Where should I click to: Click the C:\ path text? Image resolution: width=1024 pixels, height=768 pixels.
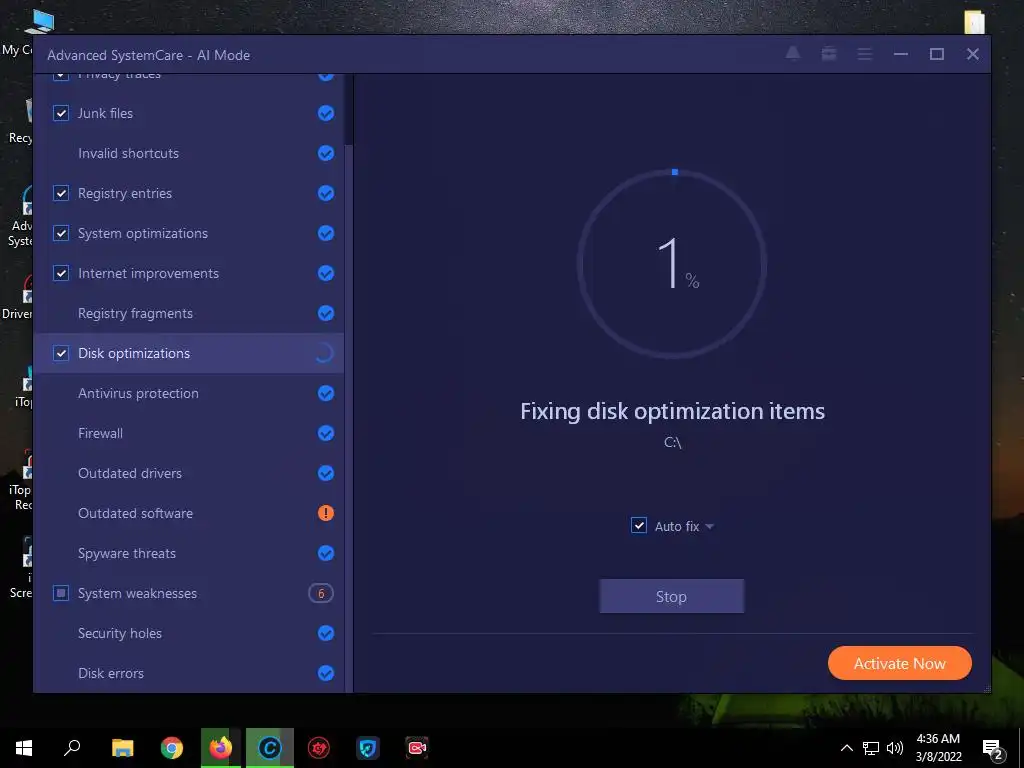672,442
